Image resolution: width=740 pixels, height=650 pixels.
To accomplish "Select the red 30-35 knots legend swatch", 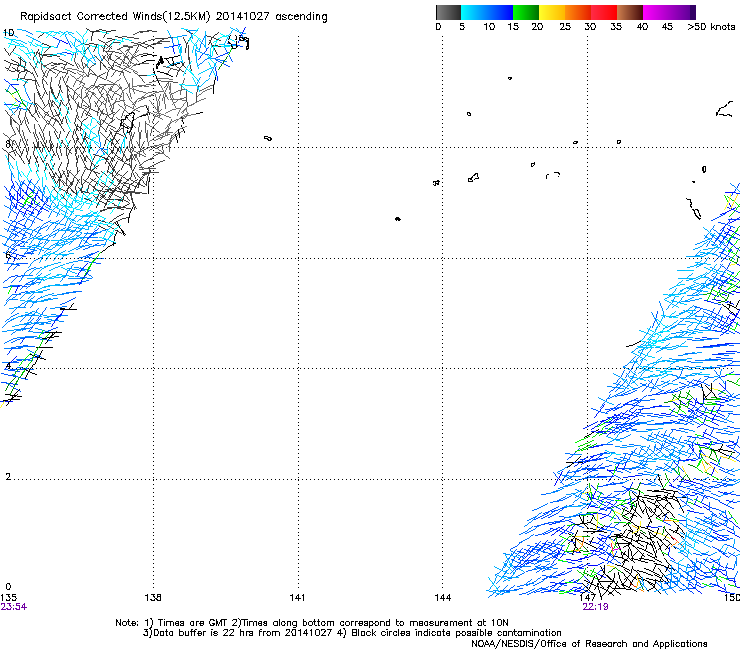I will pos(604,12).
